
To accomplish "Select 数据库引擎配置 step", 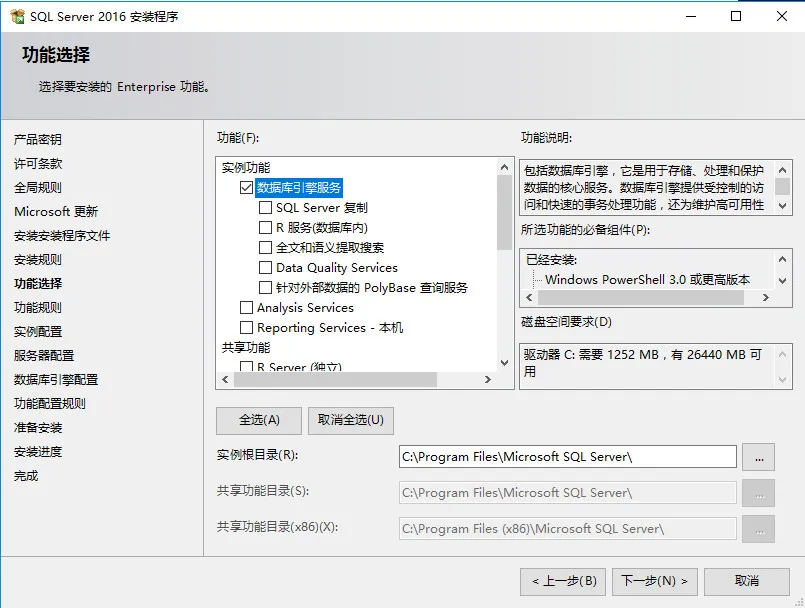I will [55, 379].
